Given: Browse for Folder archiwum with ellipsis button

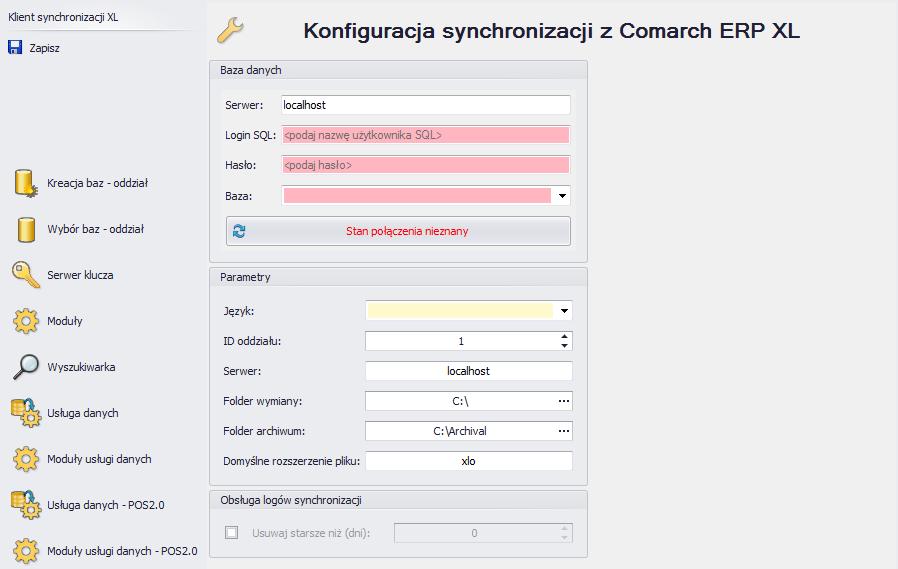Looking at the screenshot, I should pyautogui.click(x=564, y=430).
